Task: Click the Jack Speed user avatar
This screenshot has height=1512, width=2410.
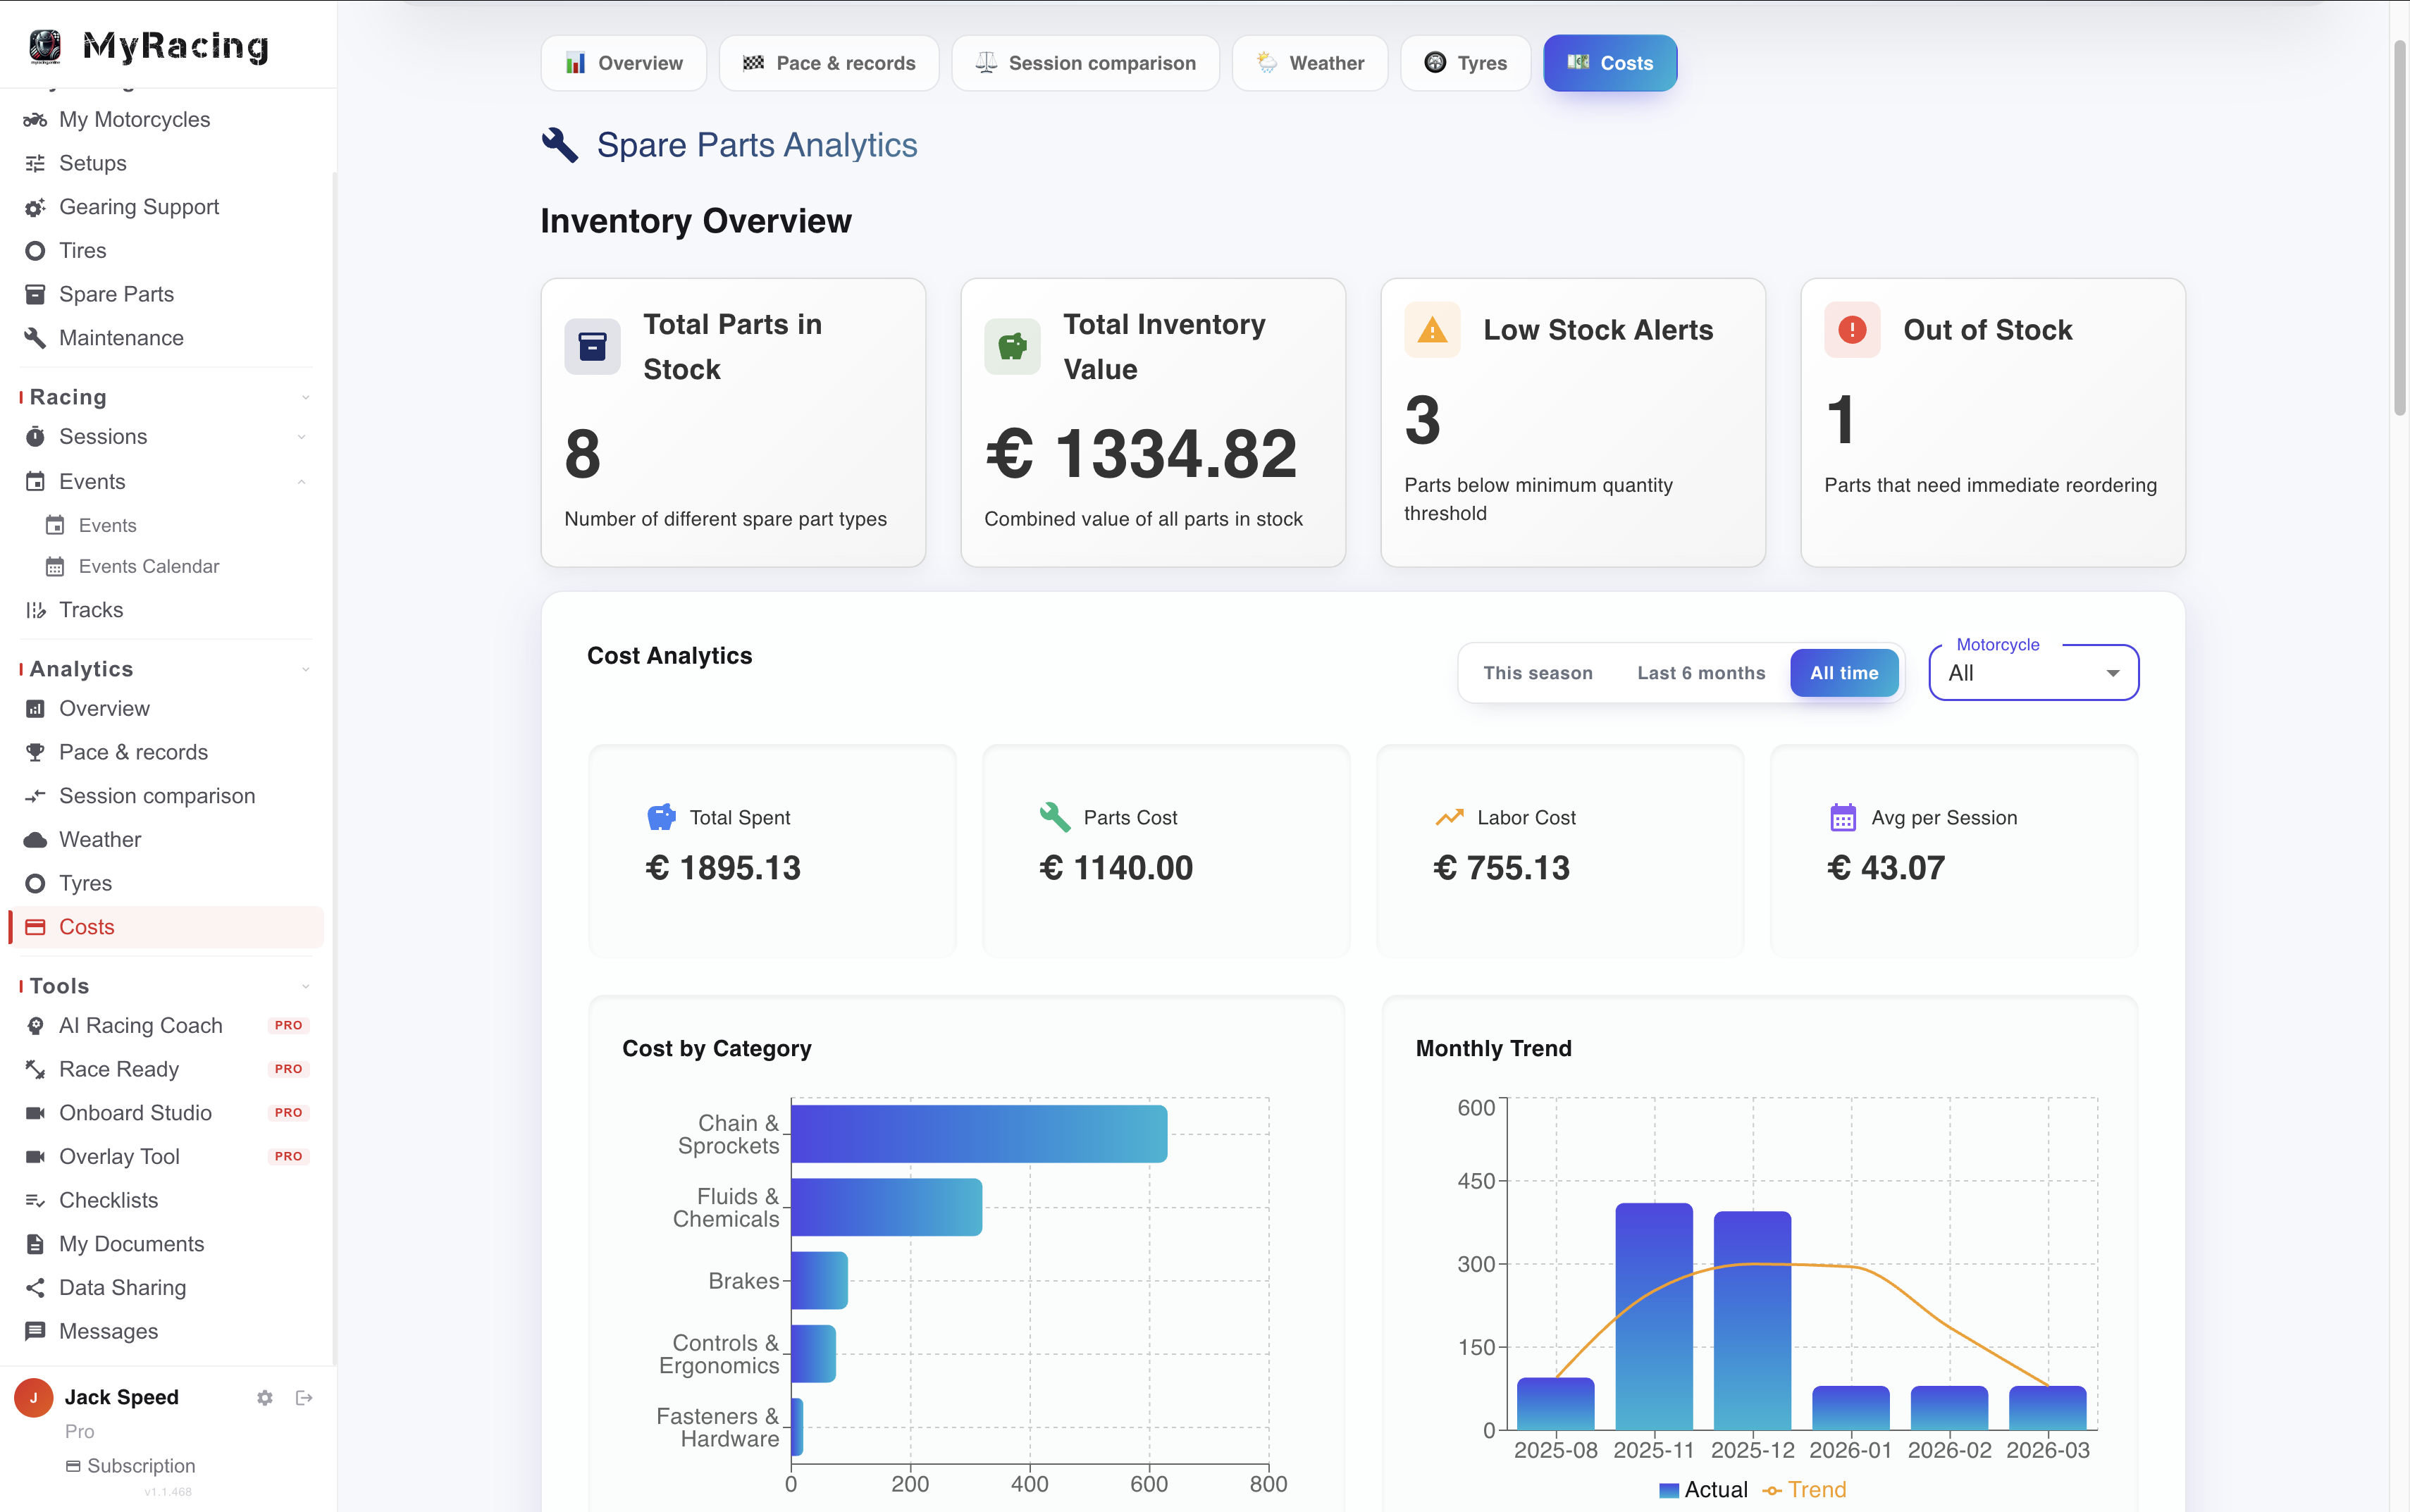Action: [x=34, y=1398]
